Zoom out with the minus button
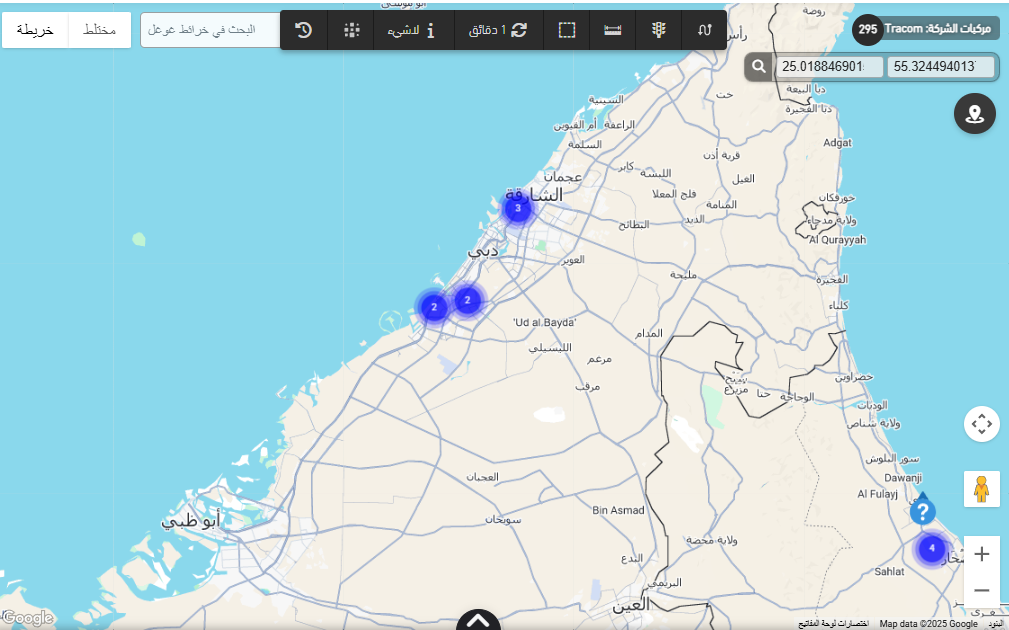Image resolution: width=1009 pixels, height=630 pixels. coord(981,590)
